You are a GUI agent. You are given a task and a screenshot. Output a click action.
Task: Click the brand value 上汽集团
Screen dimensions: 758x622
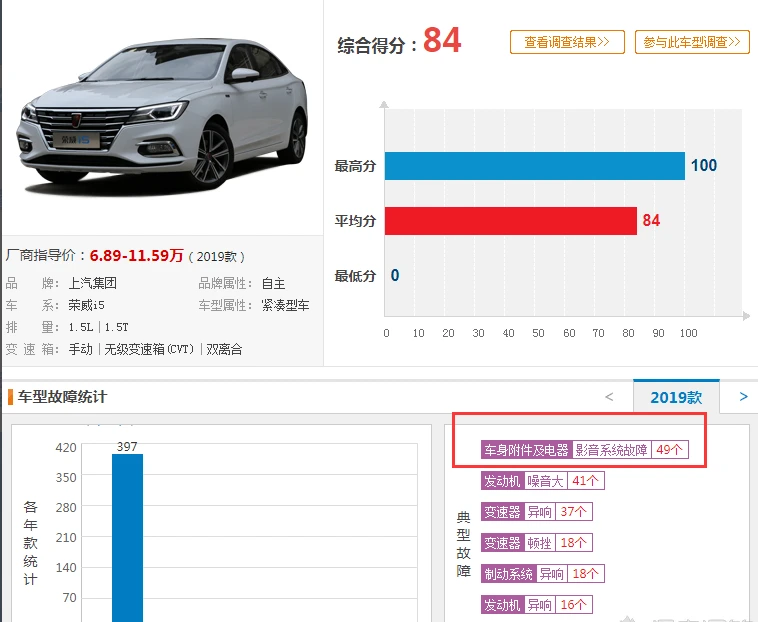pyautogui.click(x=92, y=283)
